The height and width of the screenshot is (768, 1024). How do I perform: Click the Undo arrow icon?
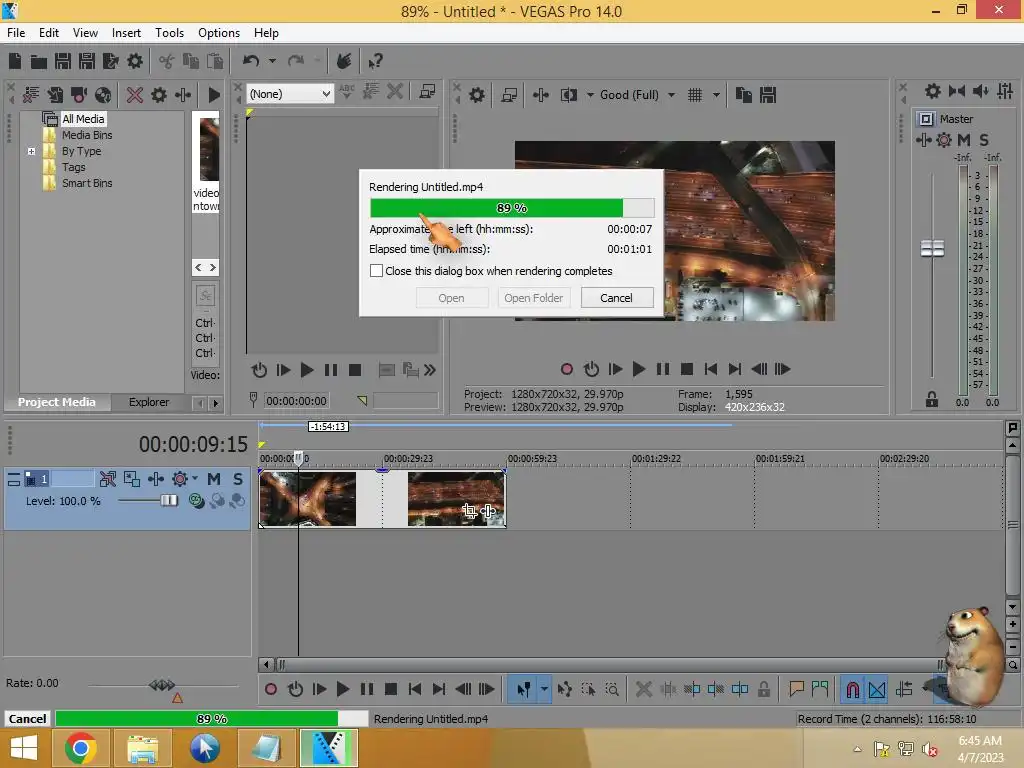pos(251,61)
